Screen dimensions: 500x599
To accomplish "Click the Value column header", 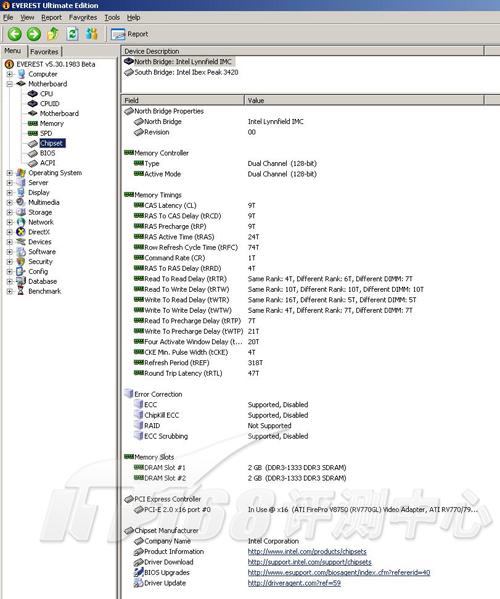I will [364, 100].
